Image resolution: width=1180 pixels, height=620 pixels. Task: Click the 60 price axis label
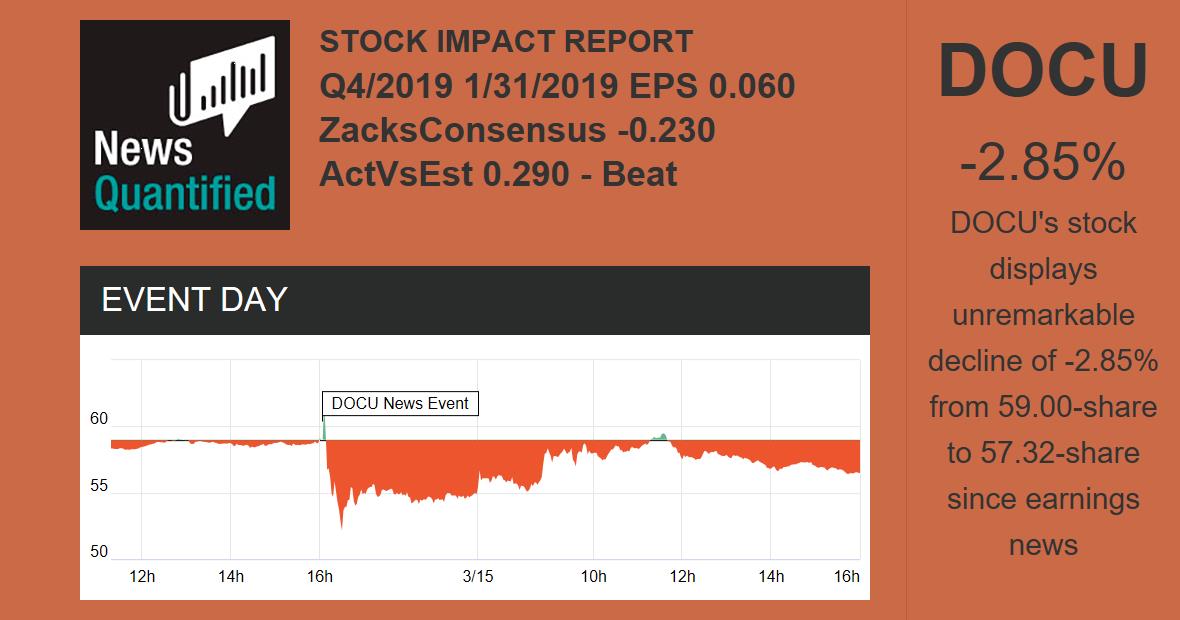[99, 419]
